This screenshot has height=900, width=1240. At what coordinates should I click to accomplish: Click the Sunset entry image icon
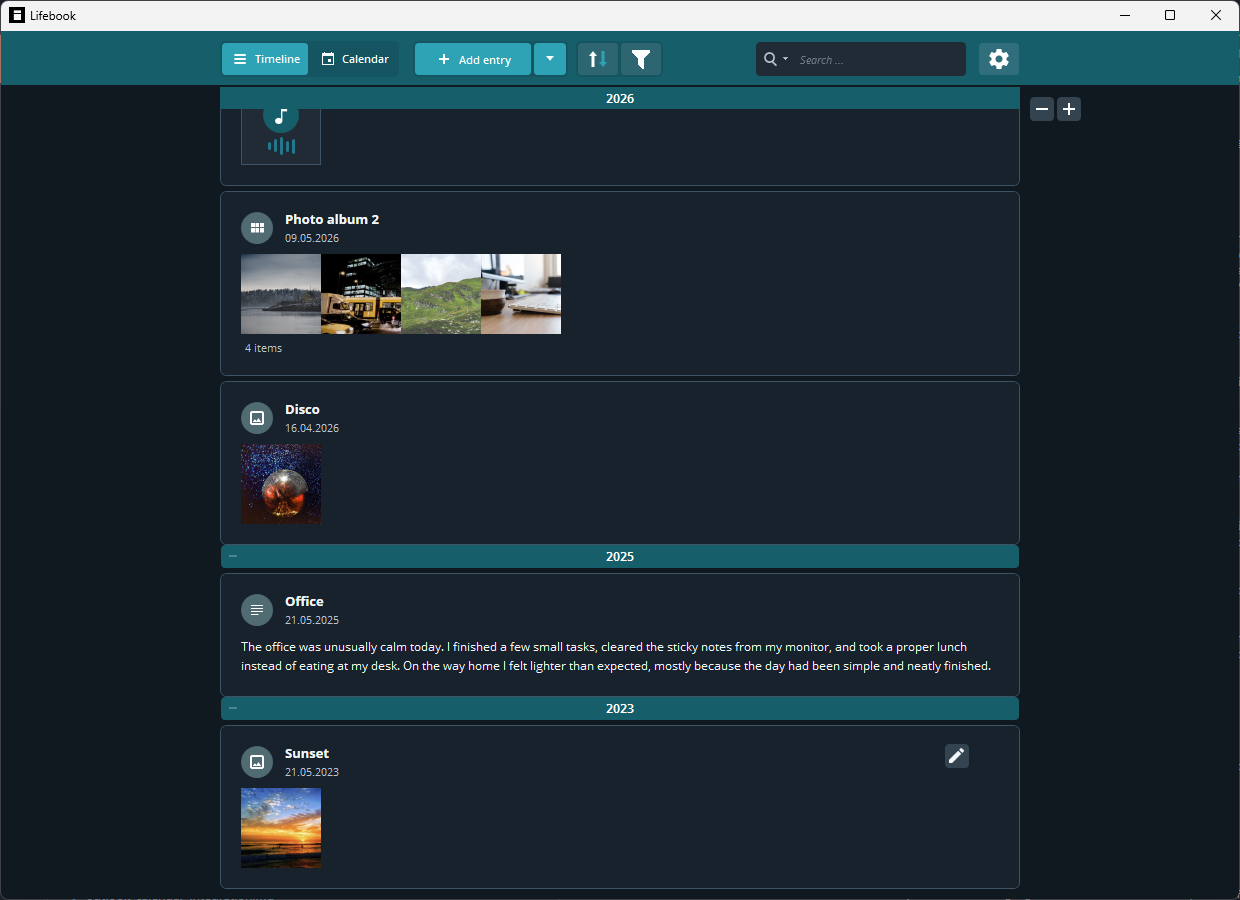257,762
